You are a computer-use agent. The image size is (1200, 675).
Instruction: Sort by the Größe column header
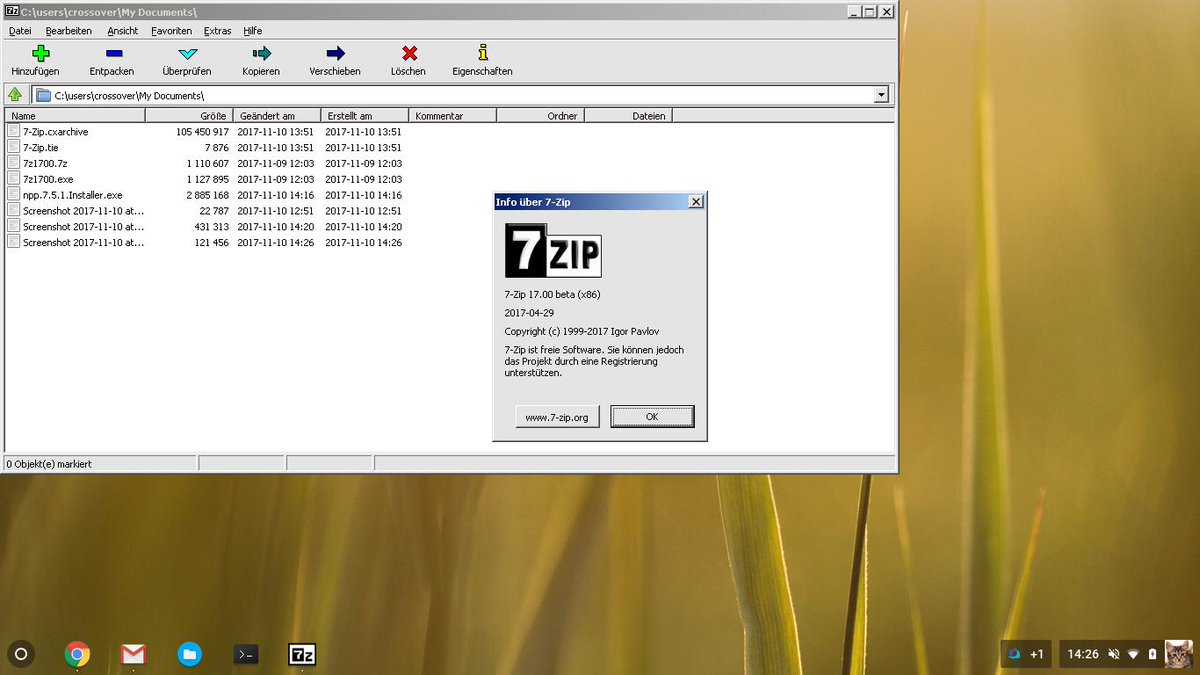click(x=189, y=116)
